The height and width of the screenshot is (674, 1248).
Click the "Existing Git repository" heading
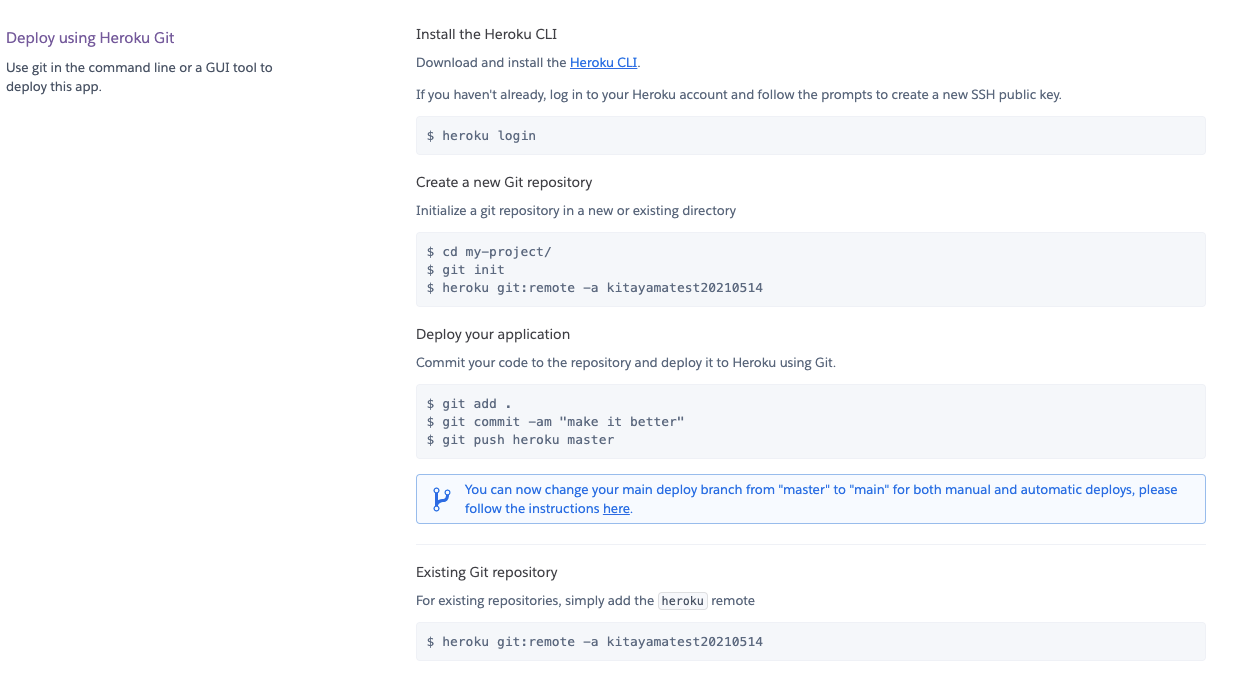(x=487, y=572)
